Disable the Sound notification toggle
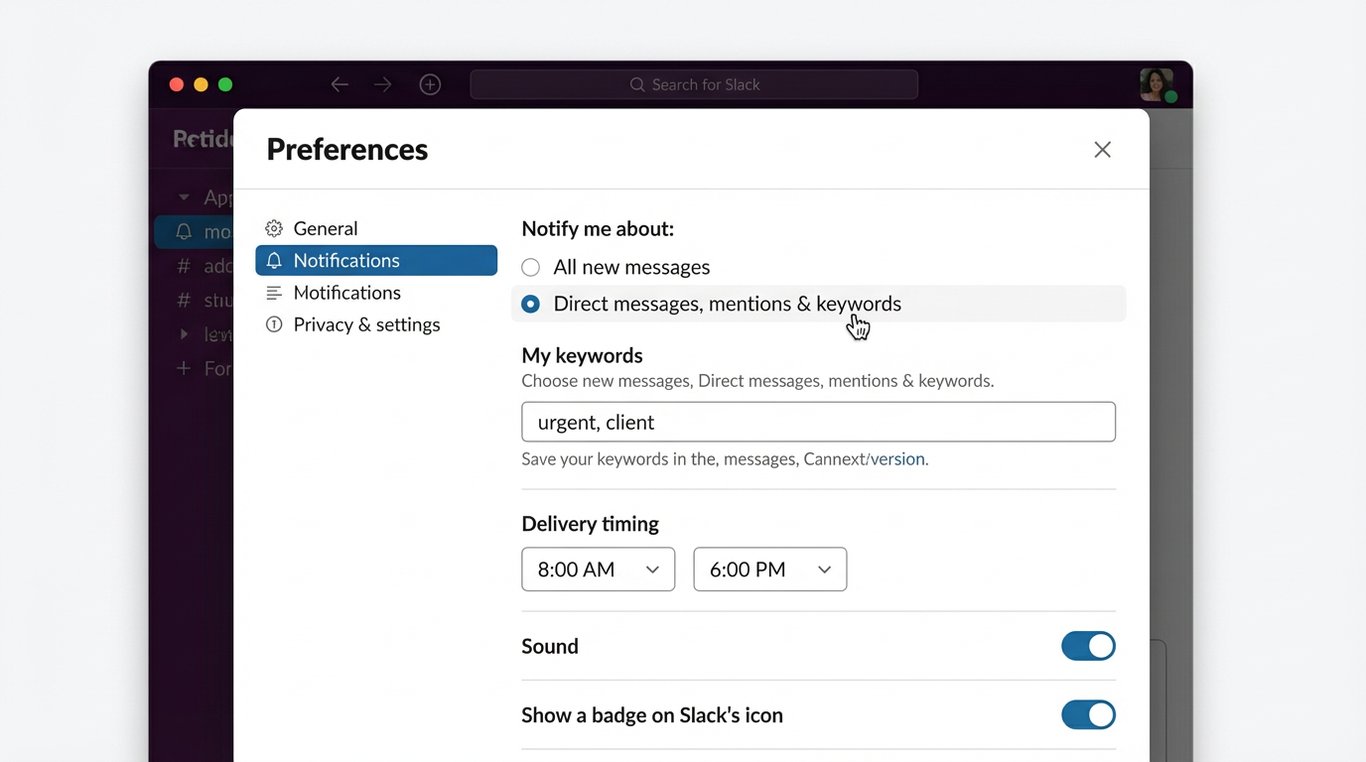This screenshot has height=762, width=1366. (1088, 645)
